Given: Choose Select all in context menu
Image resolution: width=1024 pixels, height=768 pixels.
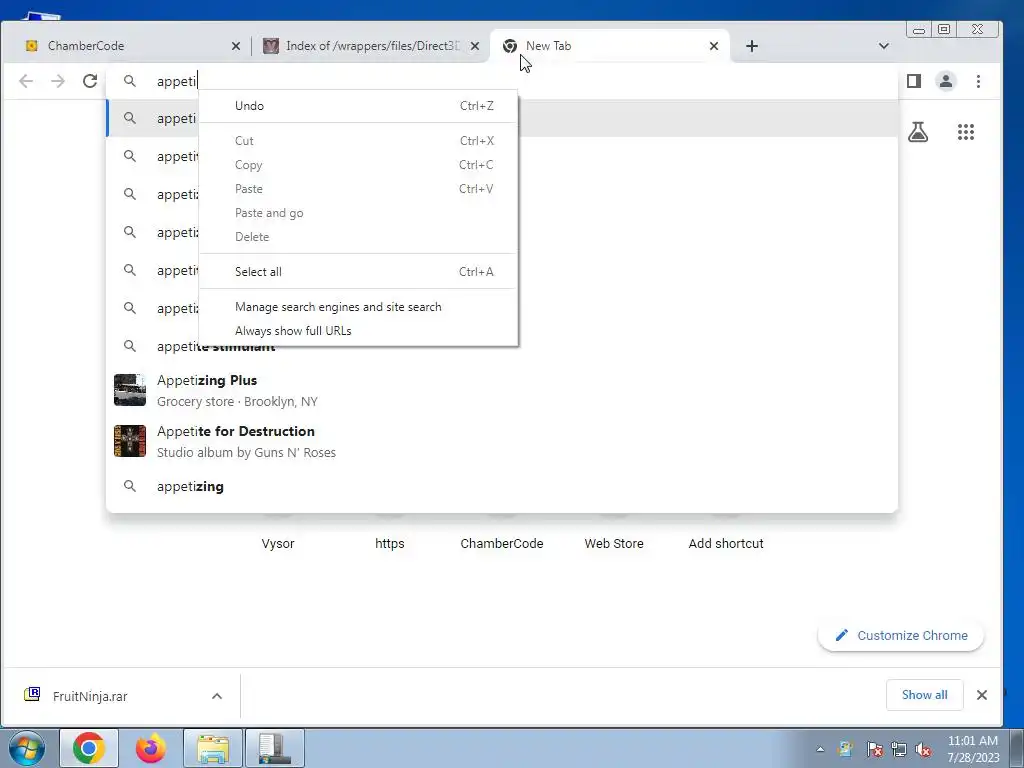Looking at the screenshot, I should click(358, 272).
